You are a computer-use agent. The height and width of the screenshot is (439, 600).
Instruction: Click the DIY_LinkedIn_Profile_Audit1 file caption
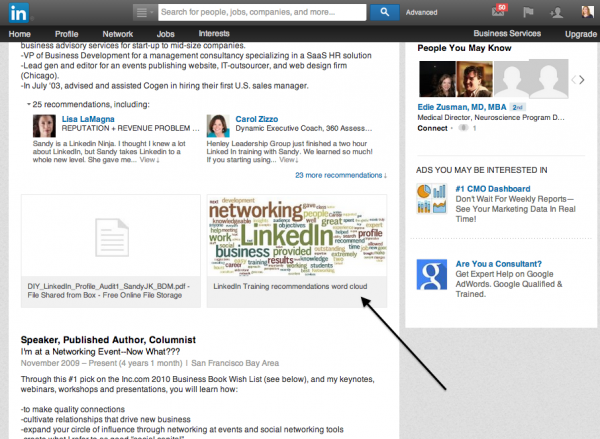(x=108, y=290)
